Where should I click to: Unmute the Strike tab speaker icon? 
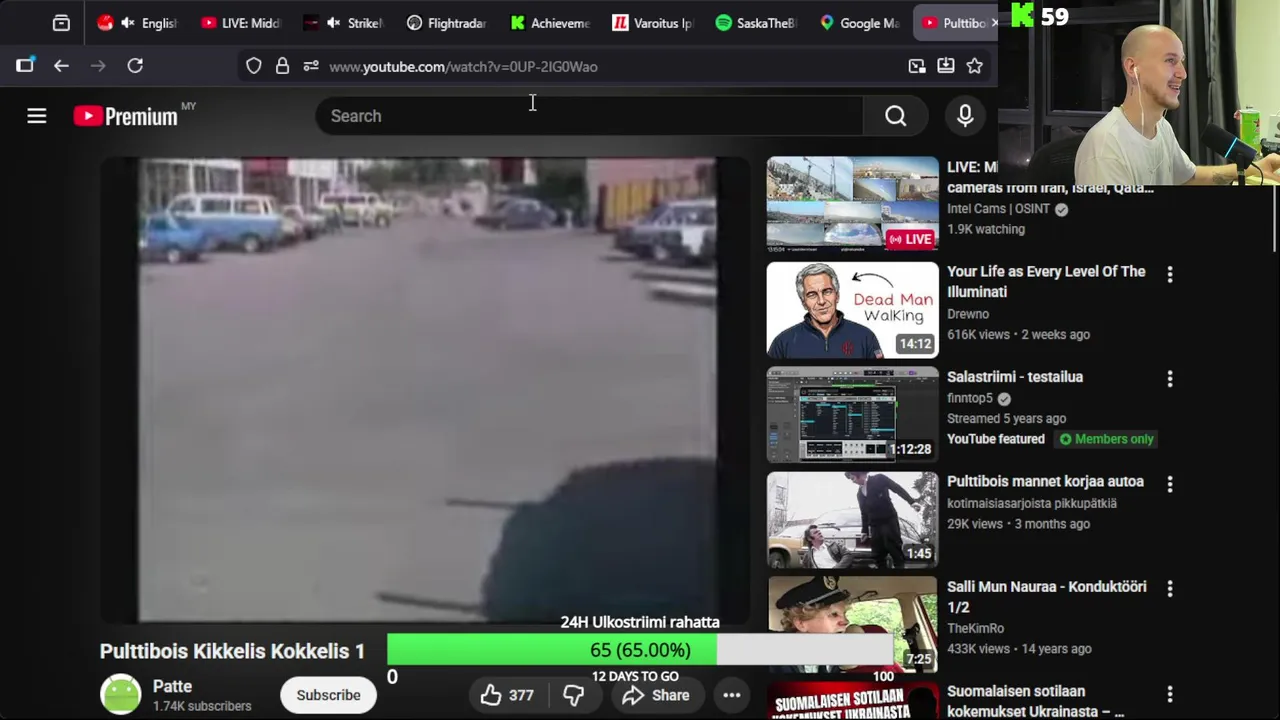[333, 23]
